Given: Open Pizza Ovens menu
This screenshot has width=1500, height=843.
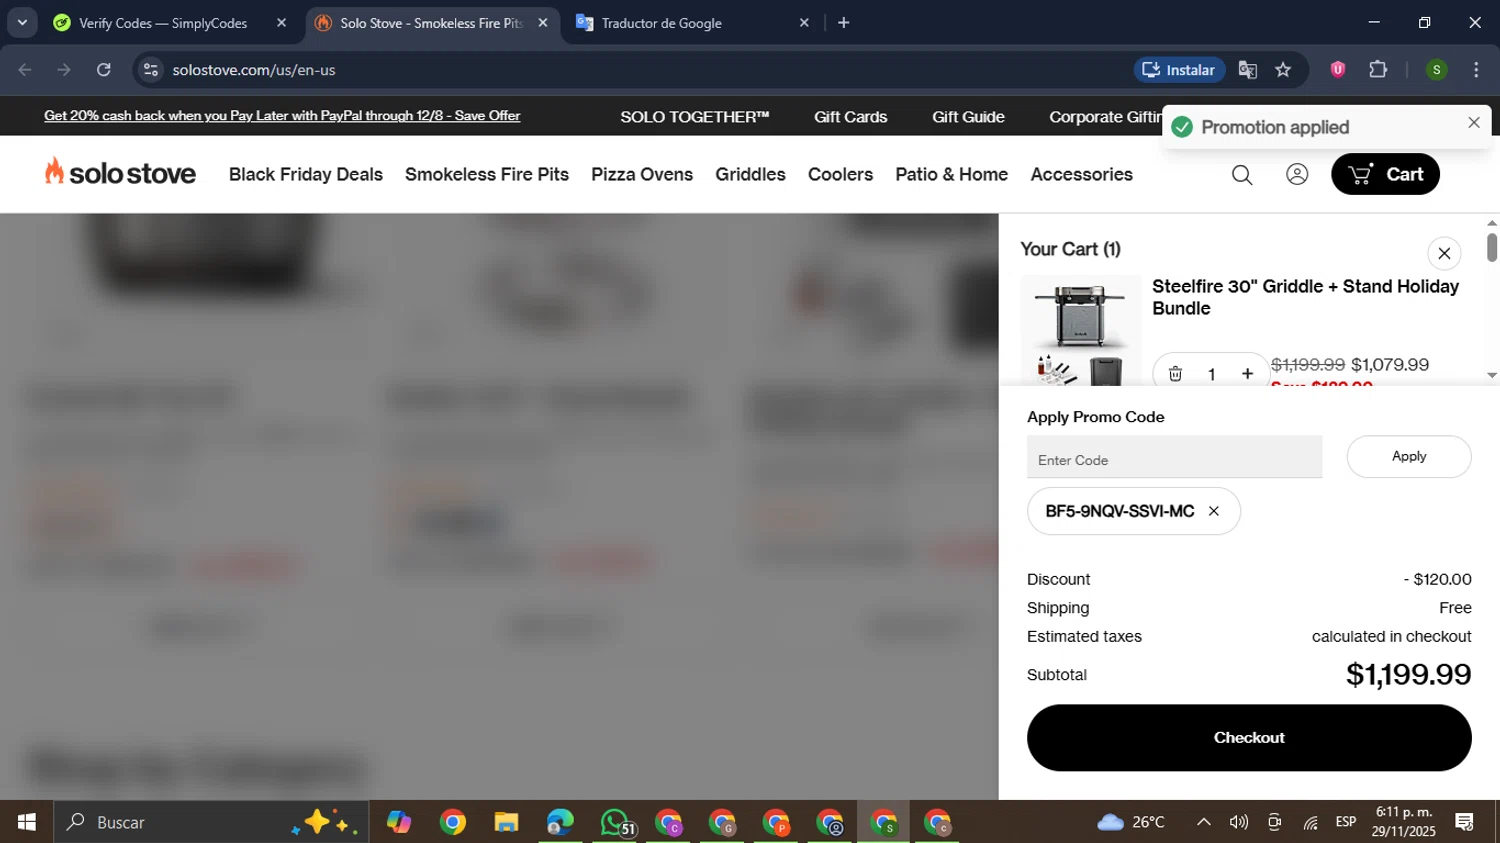Looking at the screenshot, I should pyautogui.click(x=642, y=174).
